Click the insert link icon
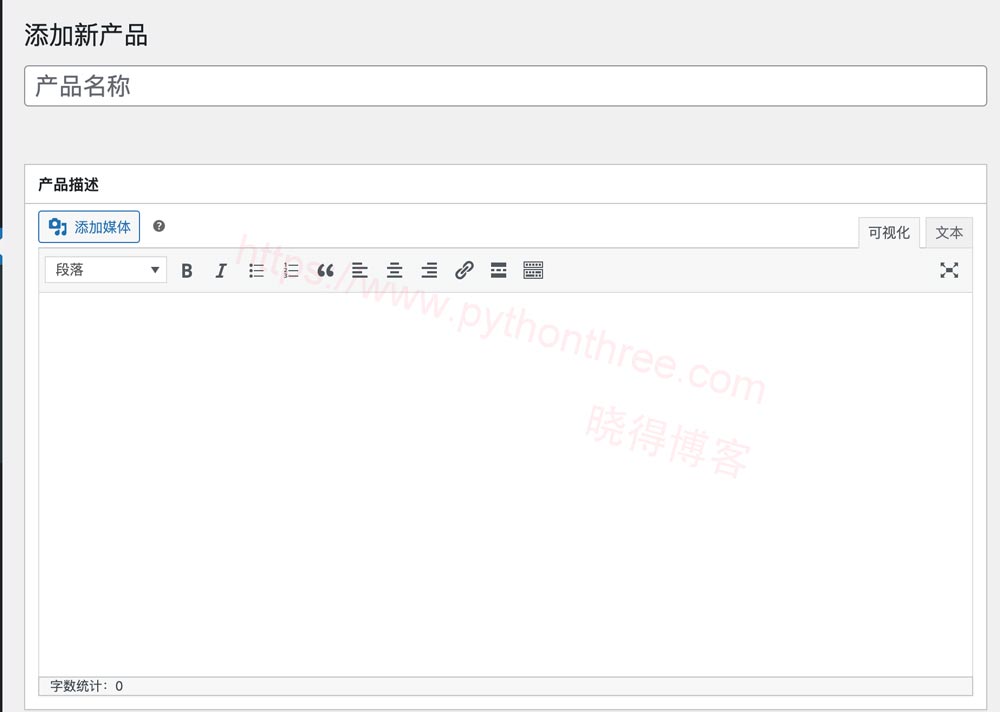This screenshot has height=712, width=1000. (x=464, y=270)
